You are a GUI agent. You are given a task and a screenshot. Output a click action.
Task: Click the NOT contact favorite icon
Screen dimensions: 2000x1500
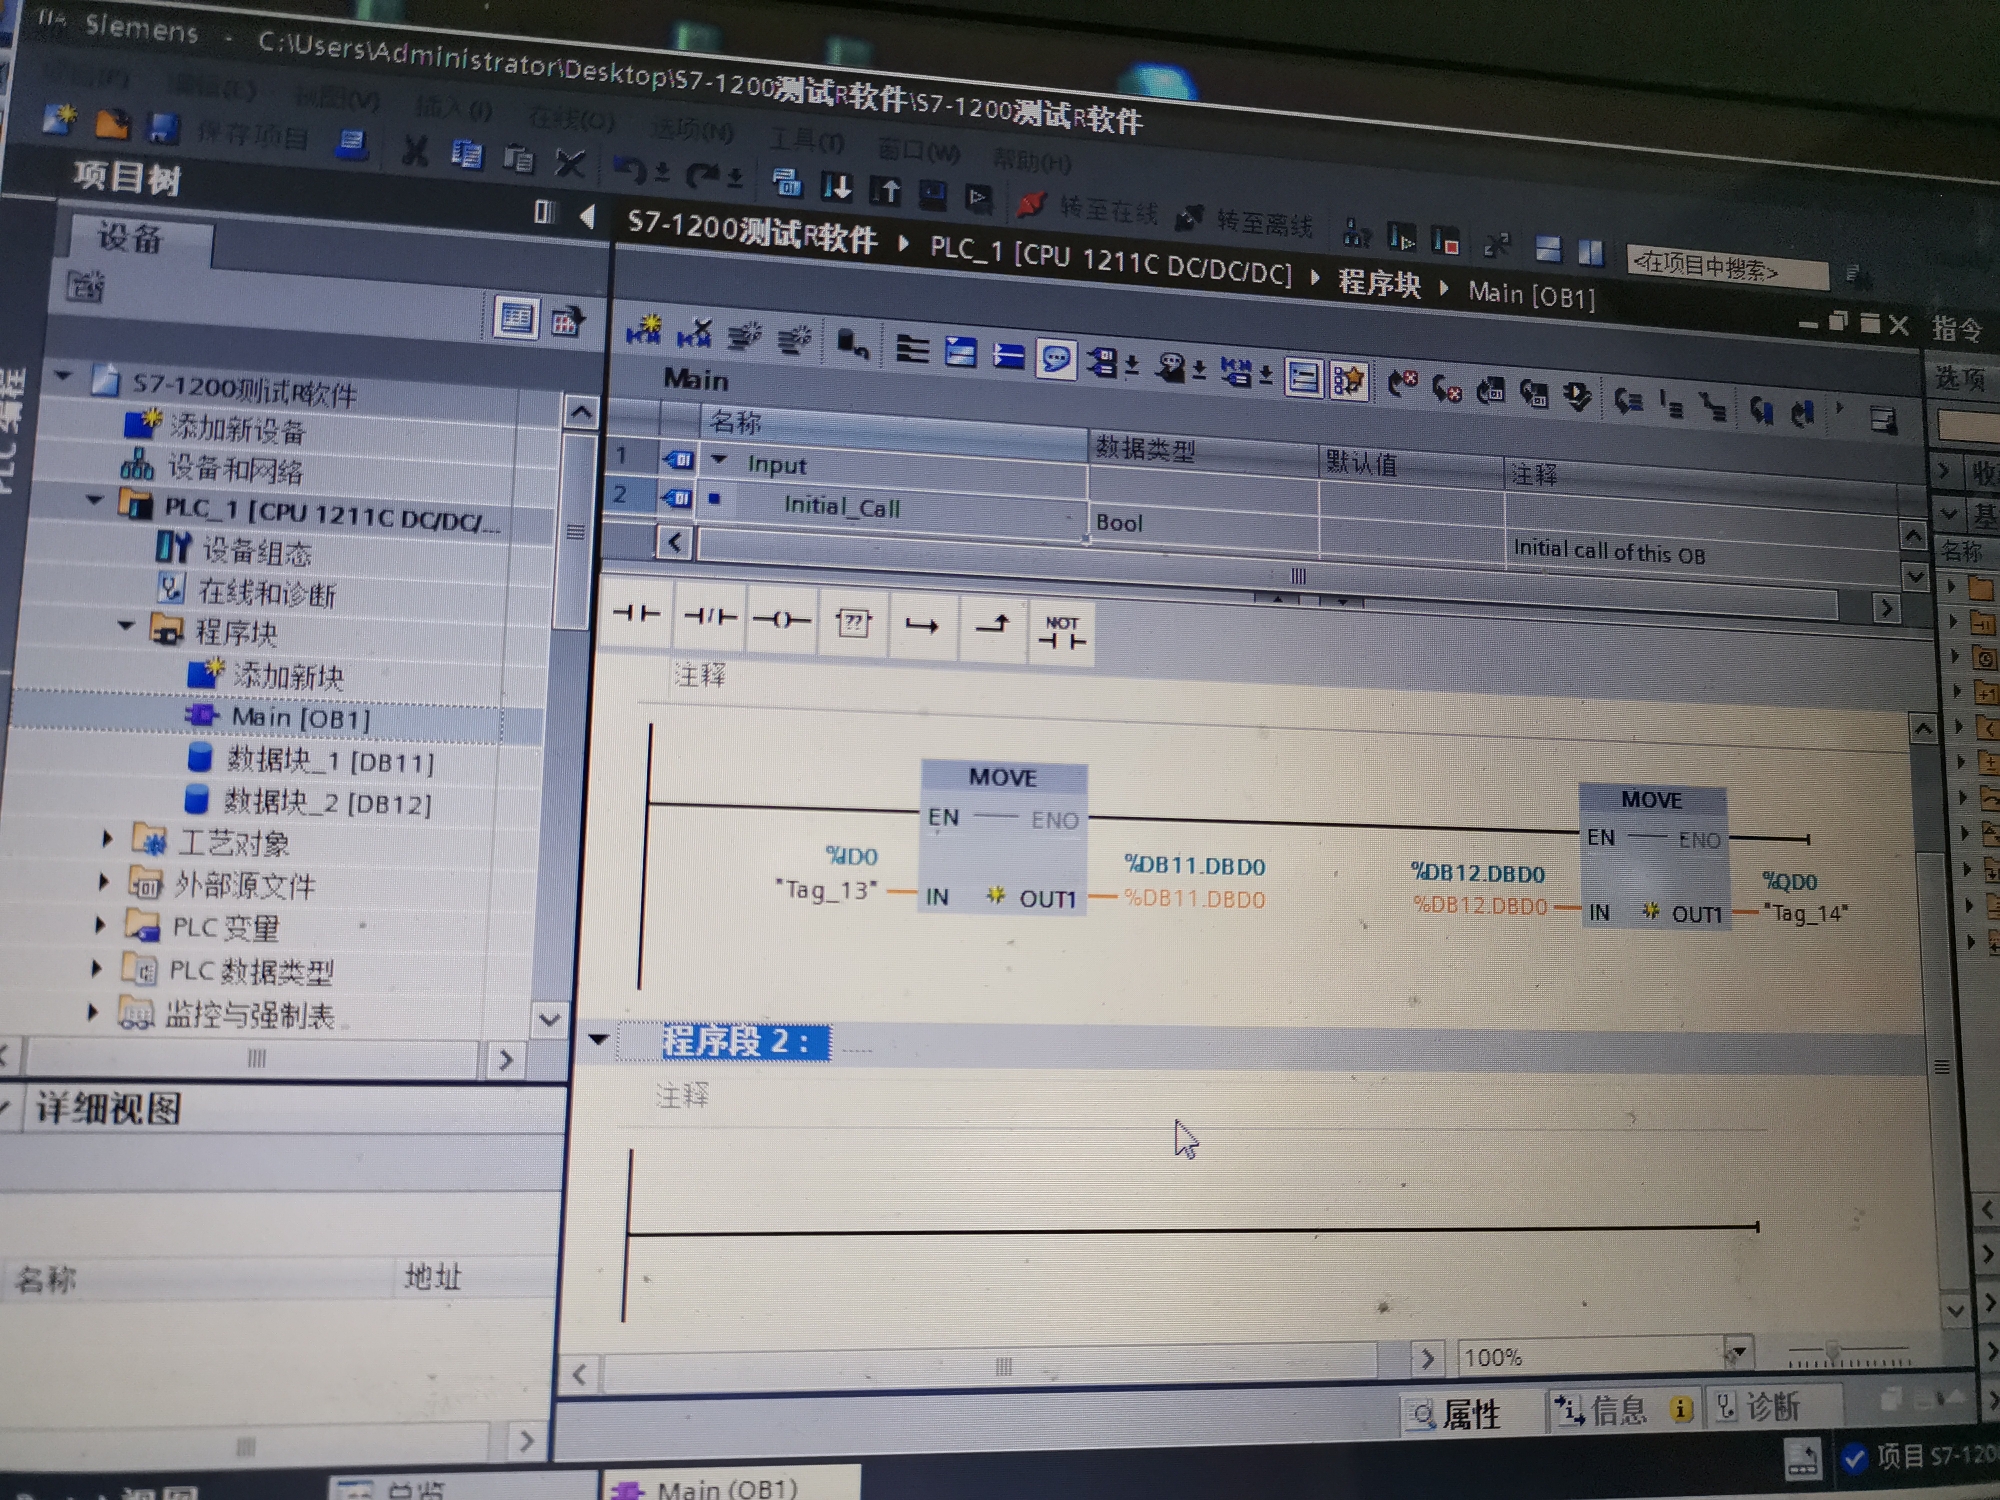click(x=1061, y=633)
